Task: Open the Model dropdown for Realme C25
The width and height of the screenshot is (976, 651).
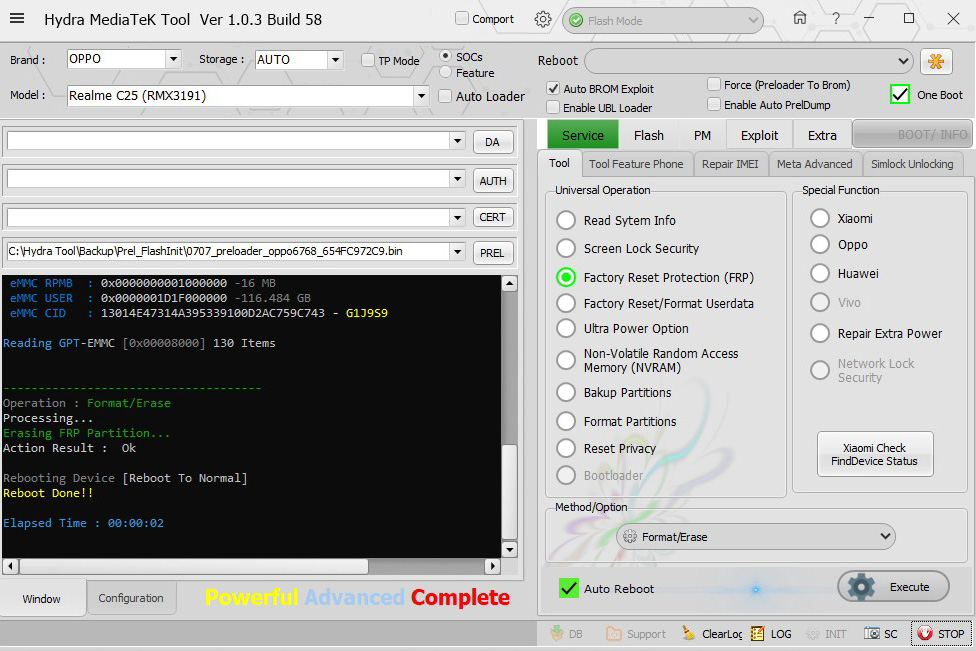Action: 421,96
